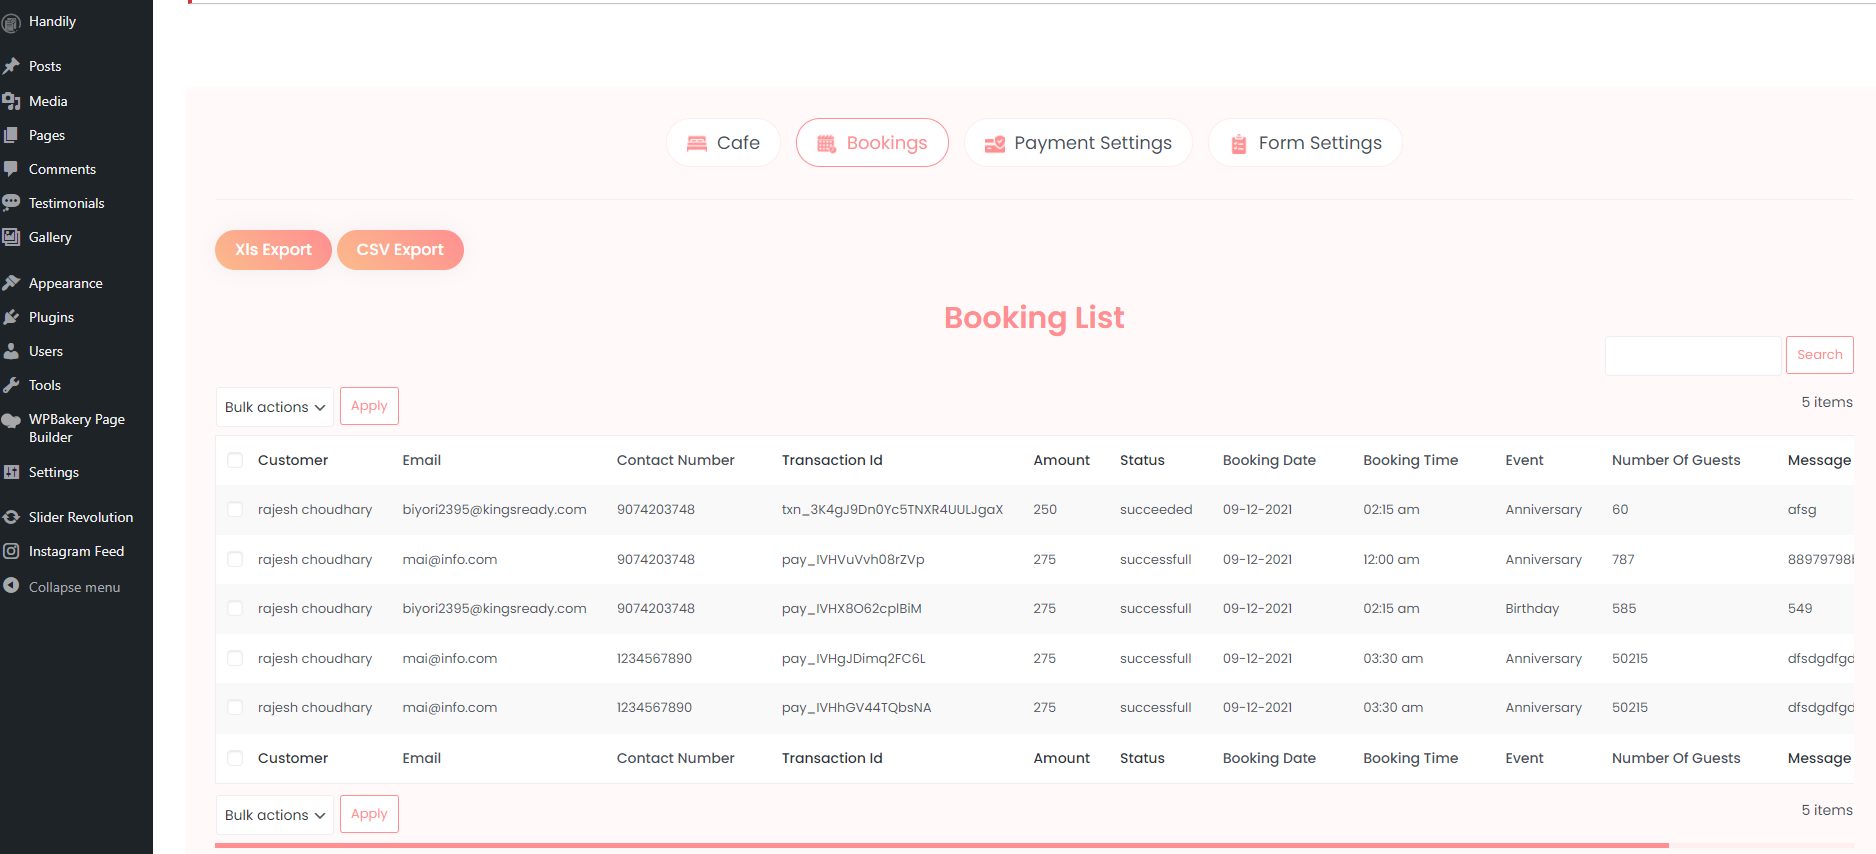Click the Slider Revolution refresh icon

coord(12,517)
